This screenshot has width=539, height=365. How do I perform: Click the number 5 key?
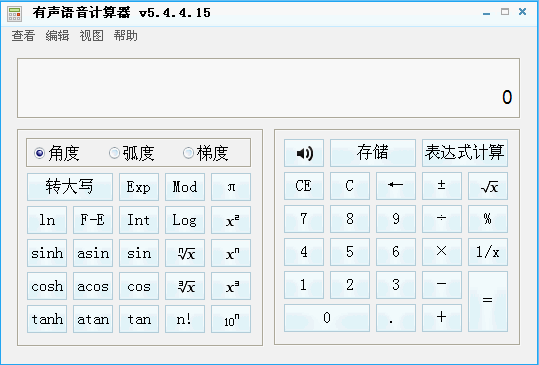coord(350,252)
